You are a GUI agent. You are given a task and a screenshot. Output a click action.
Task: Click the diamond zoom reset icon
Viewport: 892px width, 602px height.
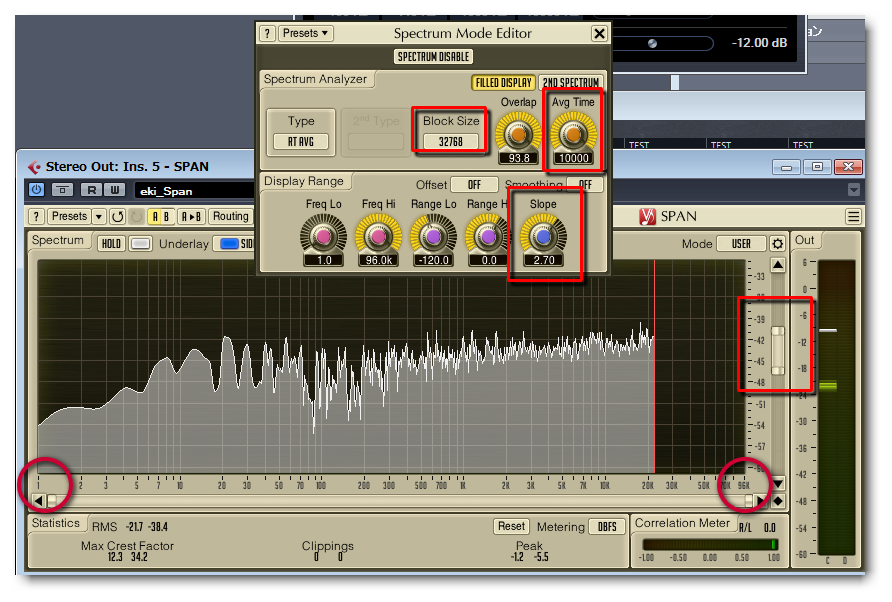point(778,501)
